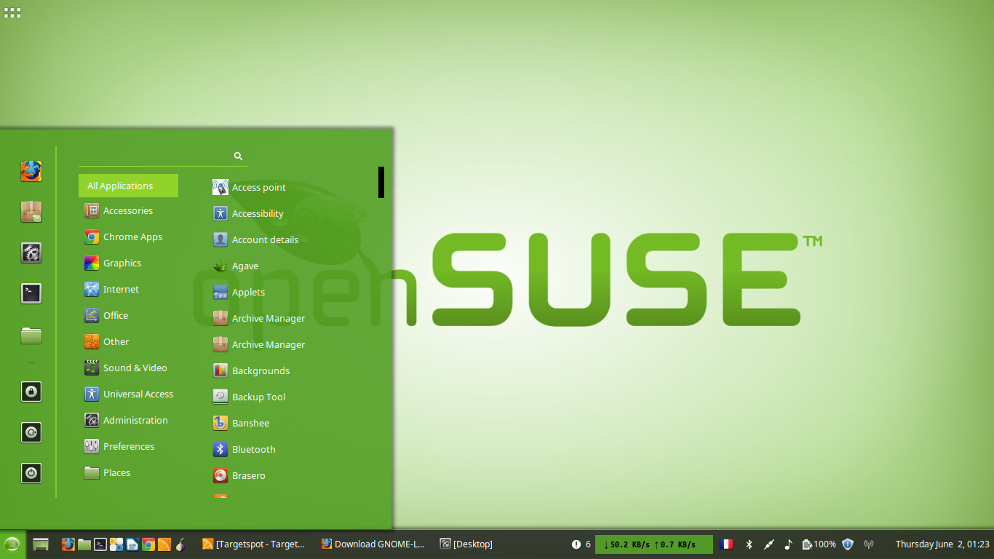Screen dimensions: 994x559
Task: Click the shield security tray icon
Action: tap(848, 544)
